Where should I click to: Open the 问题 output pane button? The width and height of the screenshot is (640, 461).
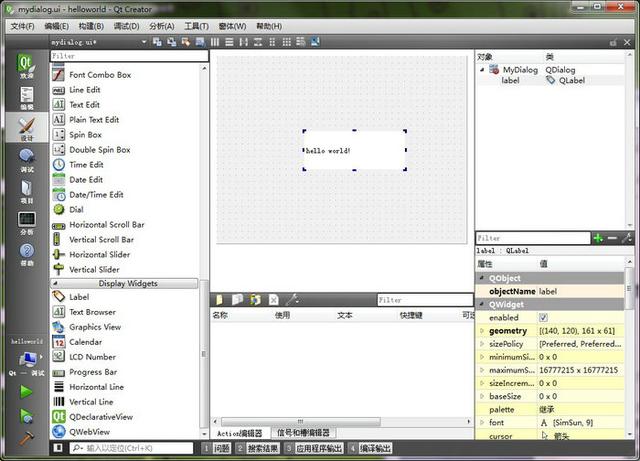pyautogui.click(x=221, y=449)
